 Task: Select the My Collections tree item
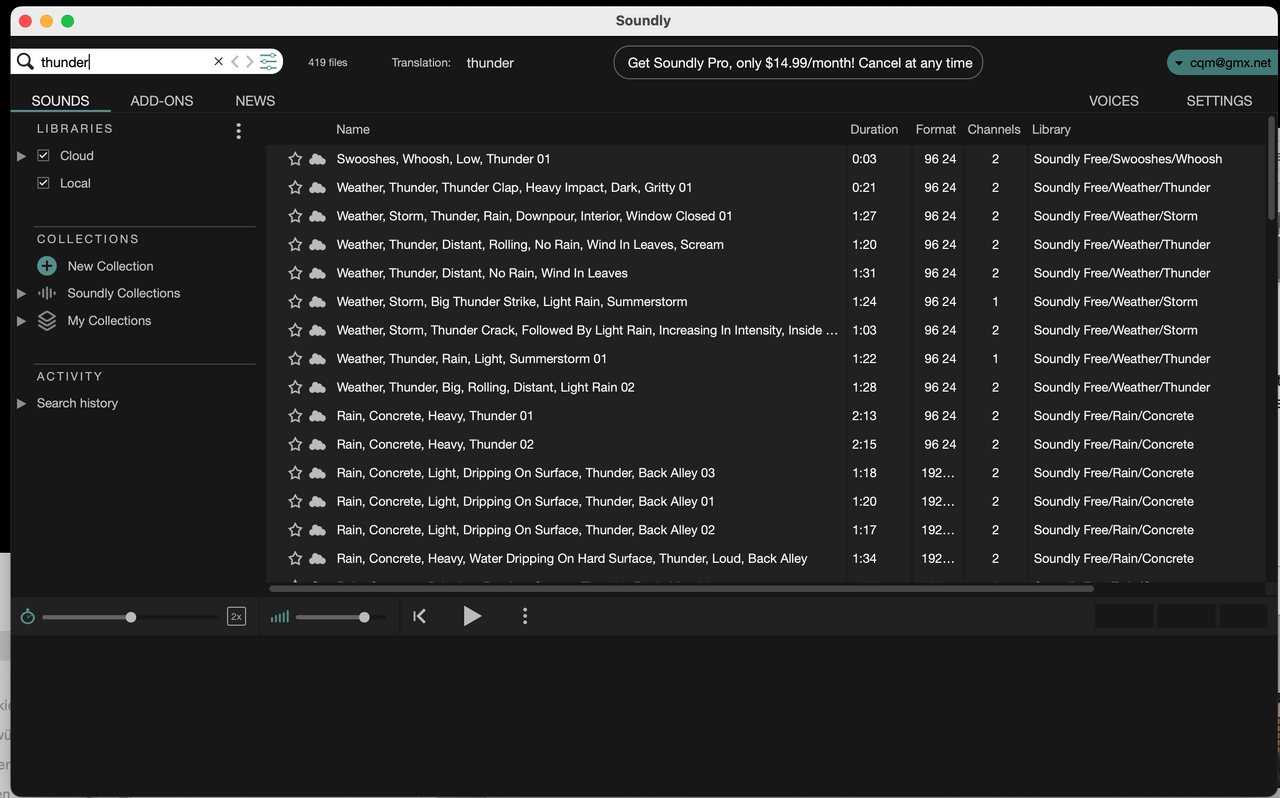(x=109, y=321)
